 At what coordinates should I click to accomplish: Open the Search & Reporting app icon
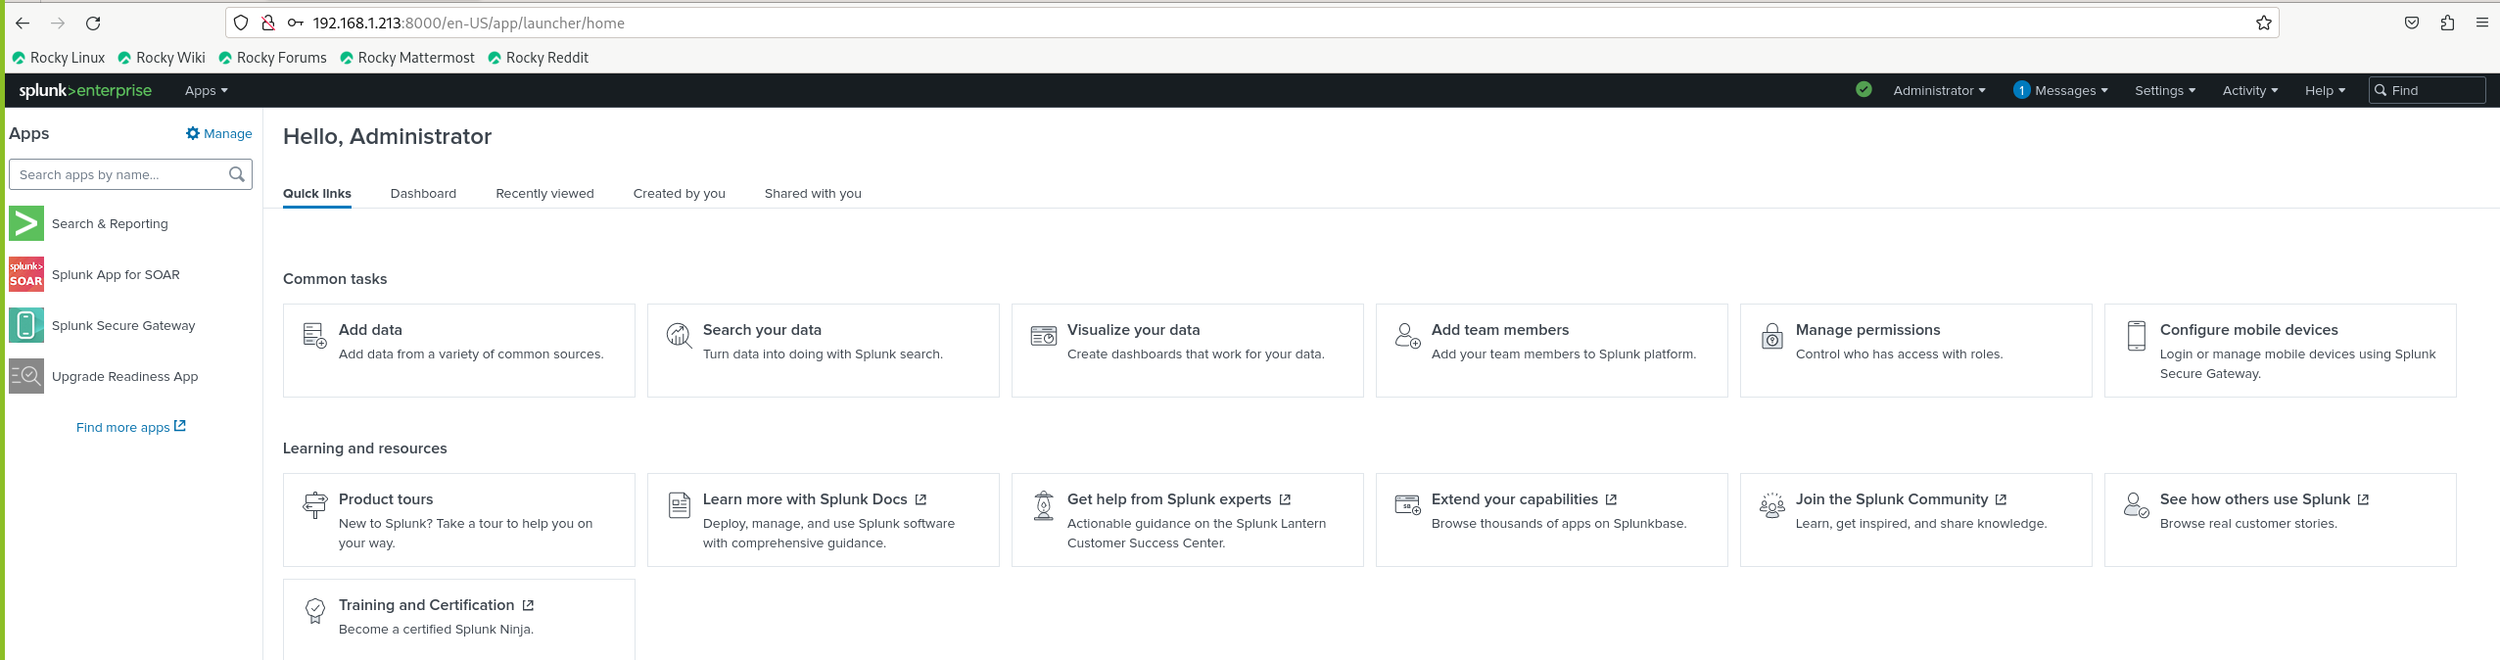[26, 223]
